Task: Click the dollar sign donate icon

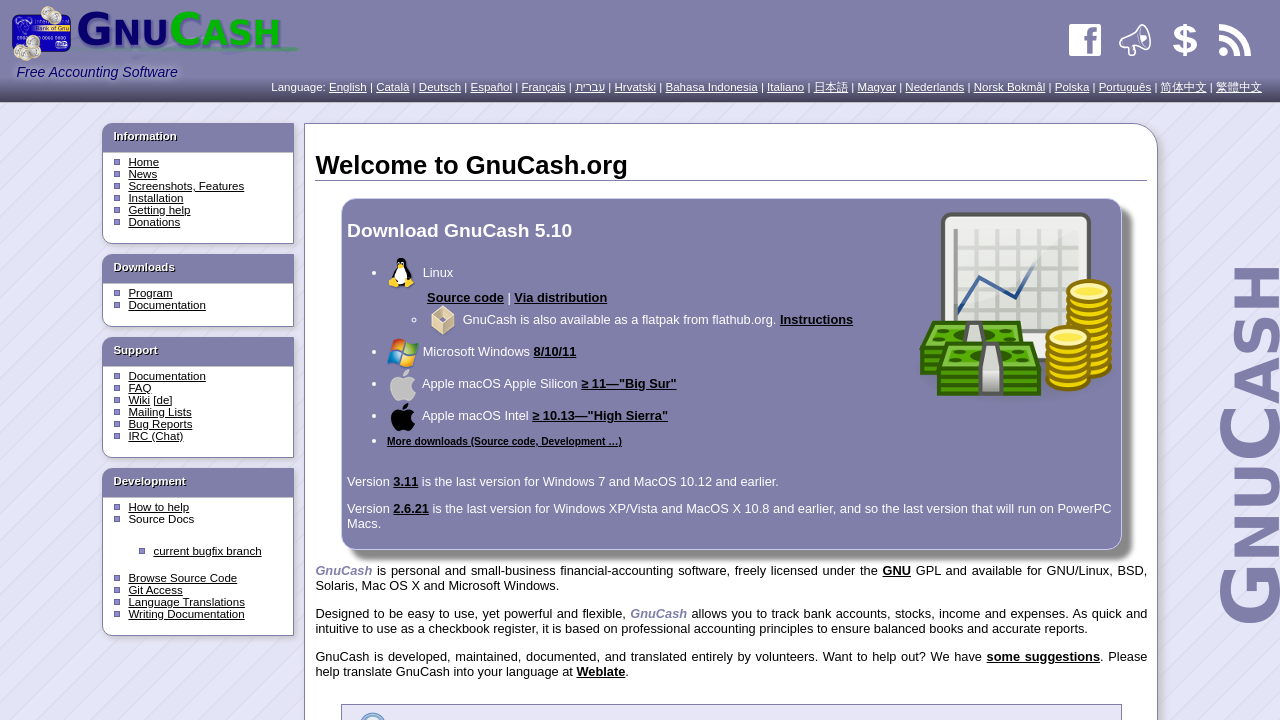Action: click(x=1185, y=40)
